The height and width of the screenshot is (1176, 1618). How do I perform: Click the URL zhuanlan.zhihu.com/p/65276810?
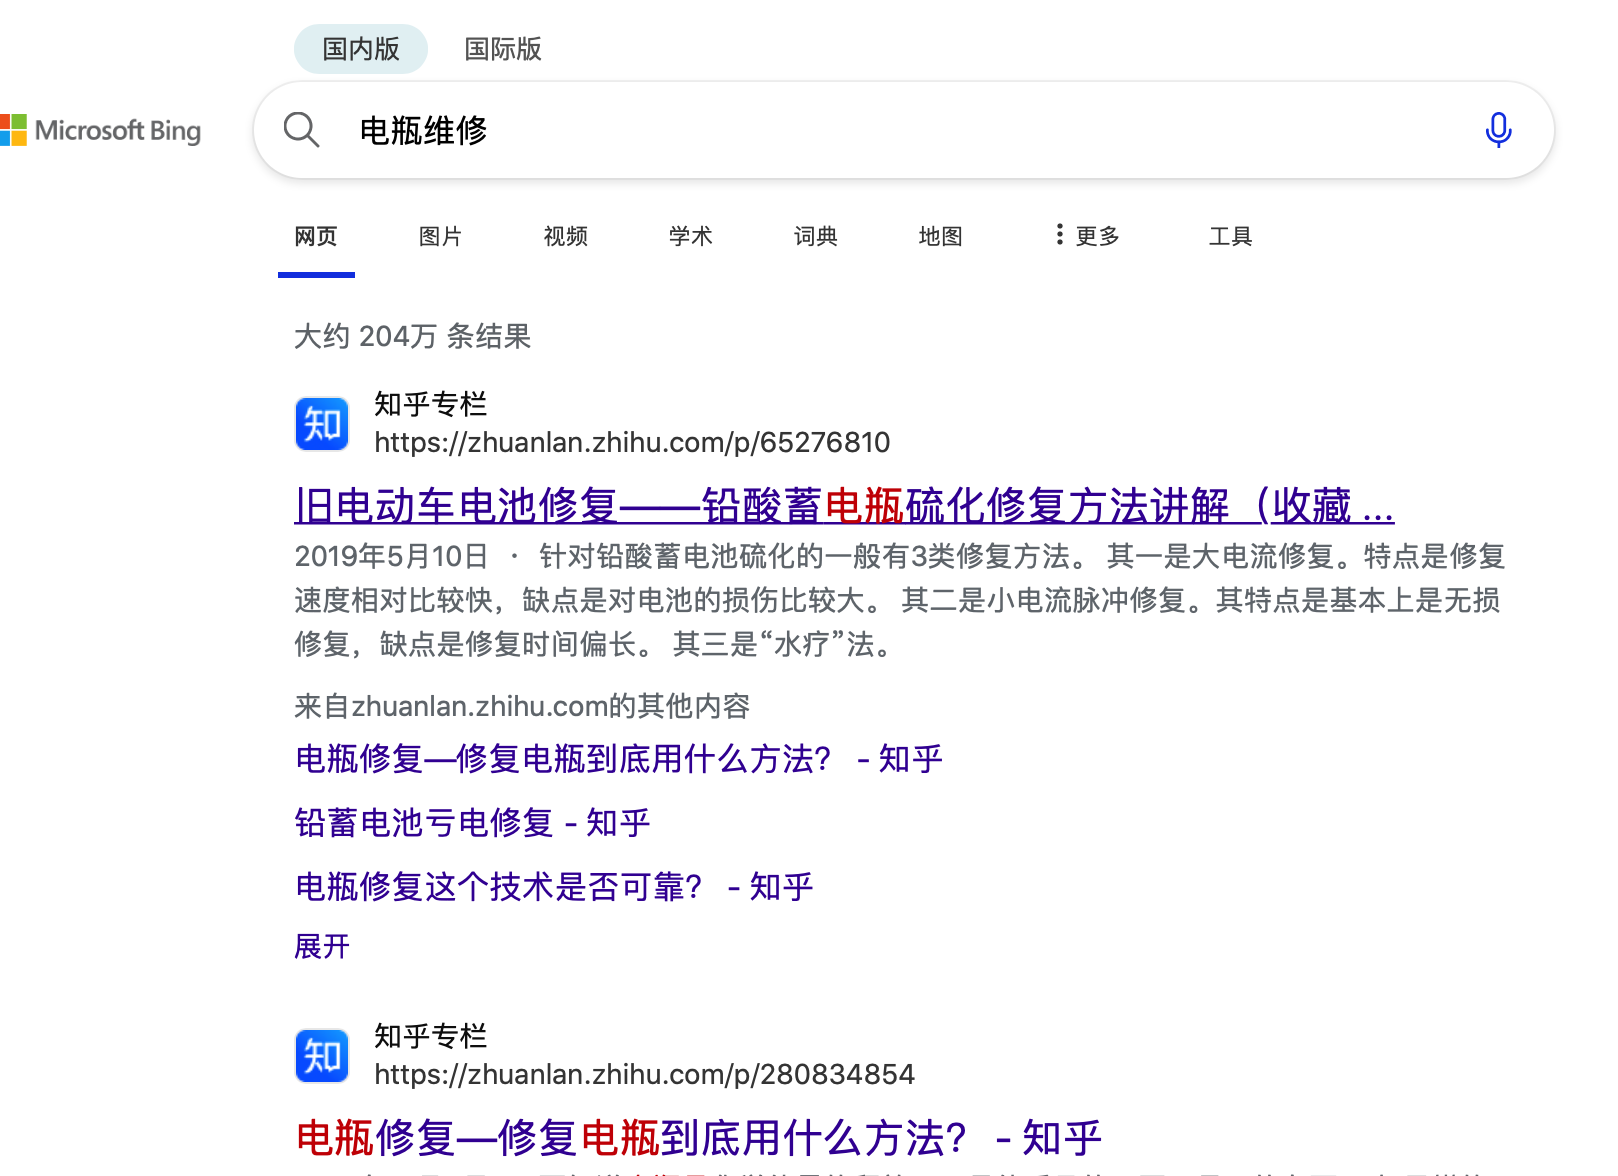632,442
